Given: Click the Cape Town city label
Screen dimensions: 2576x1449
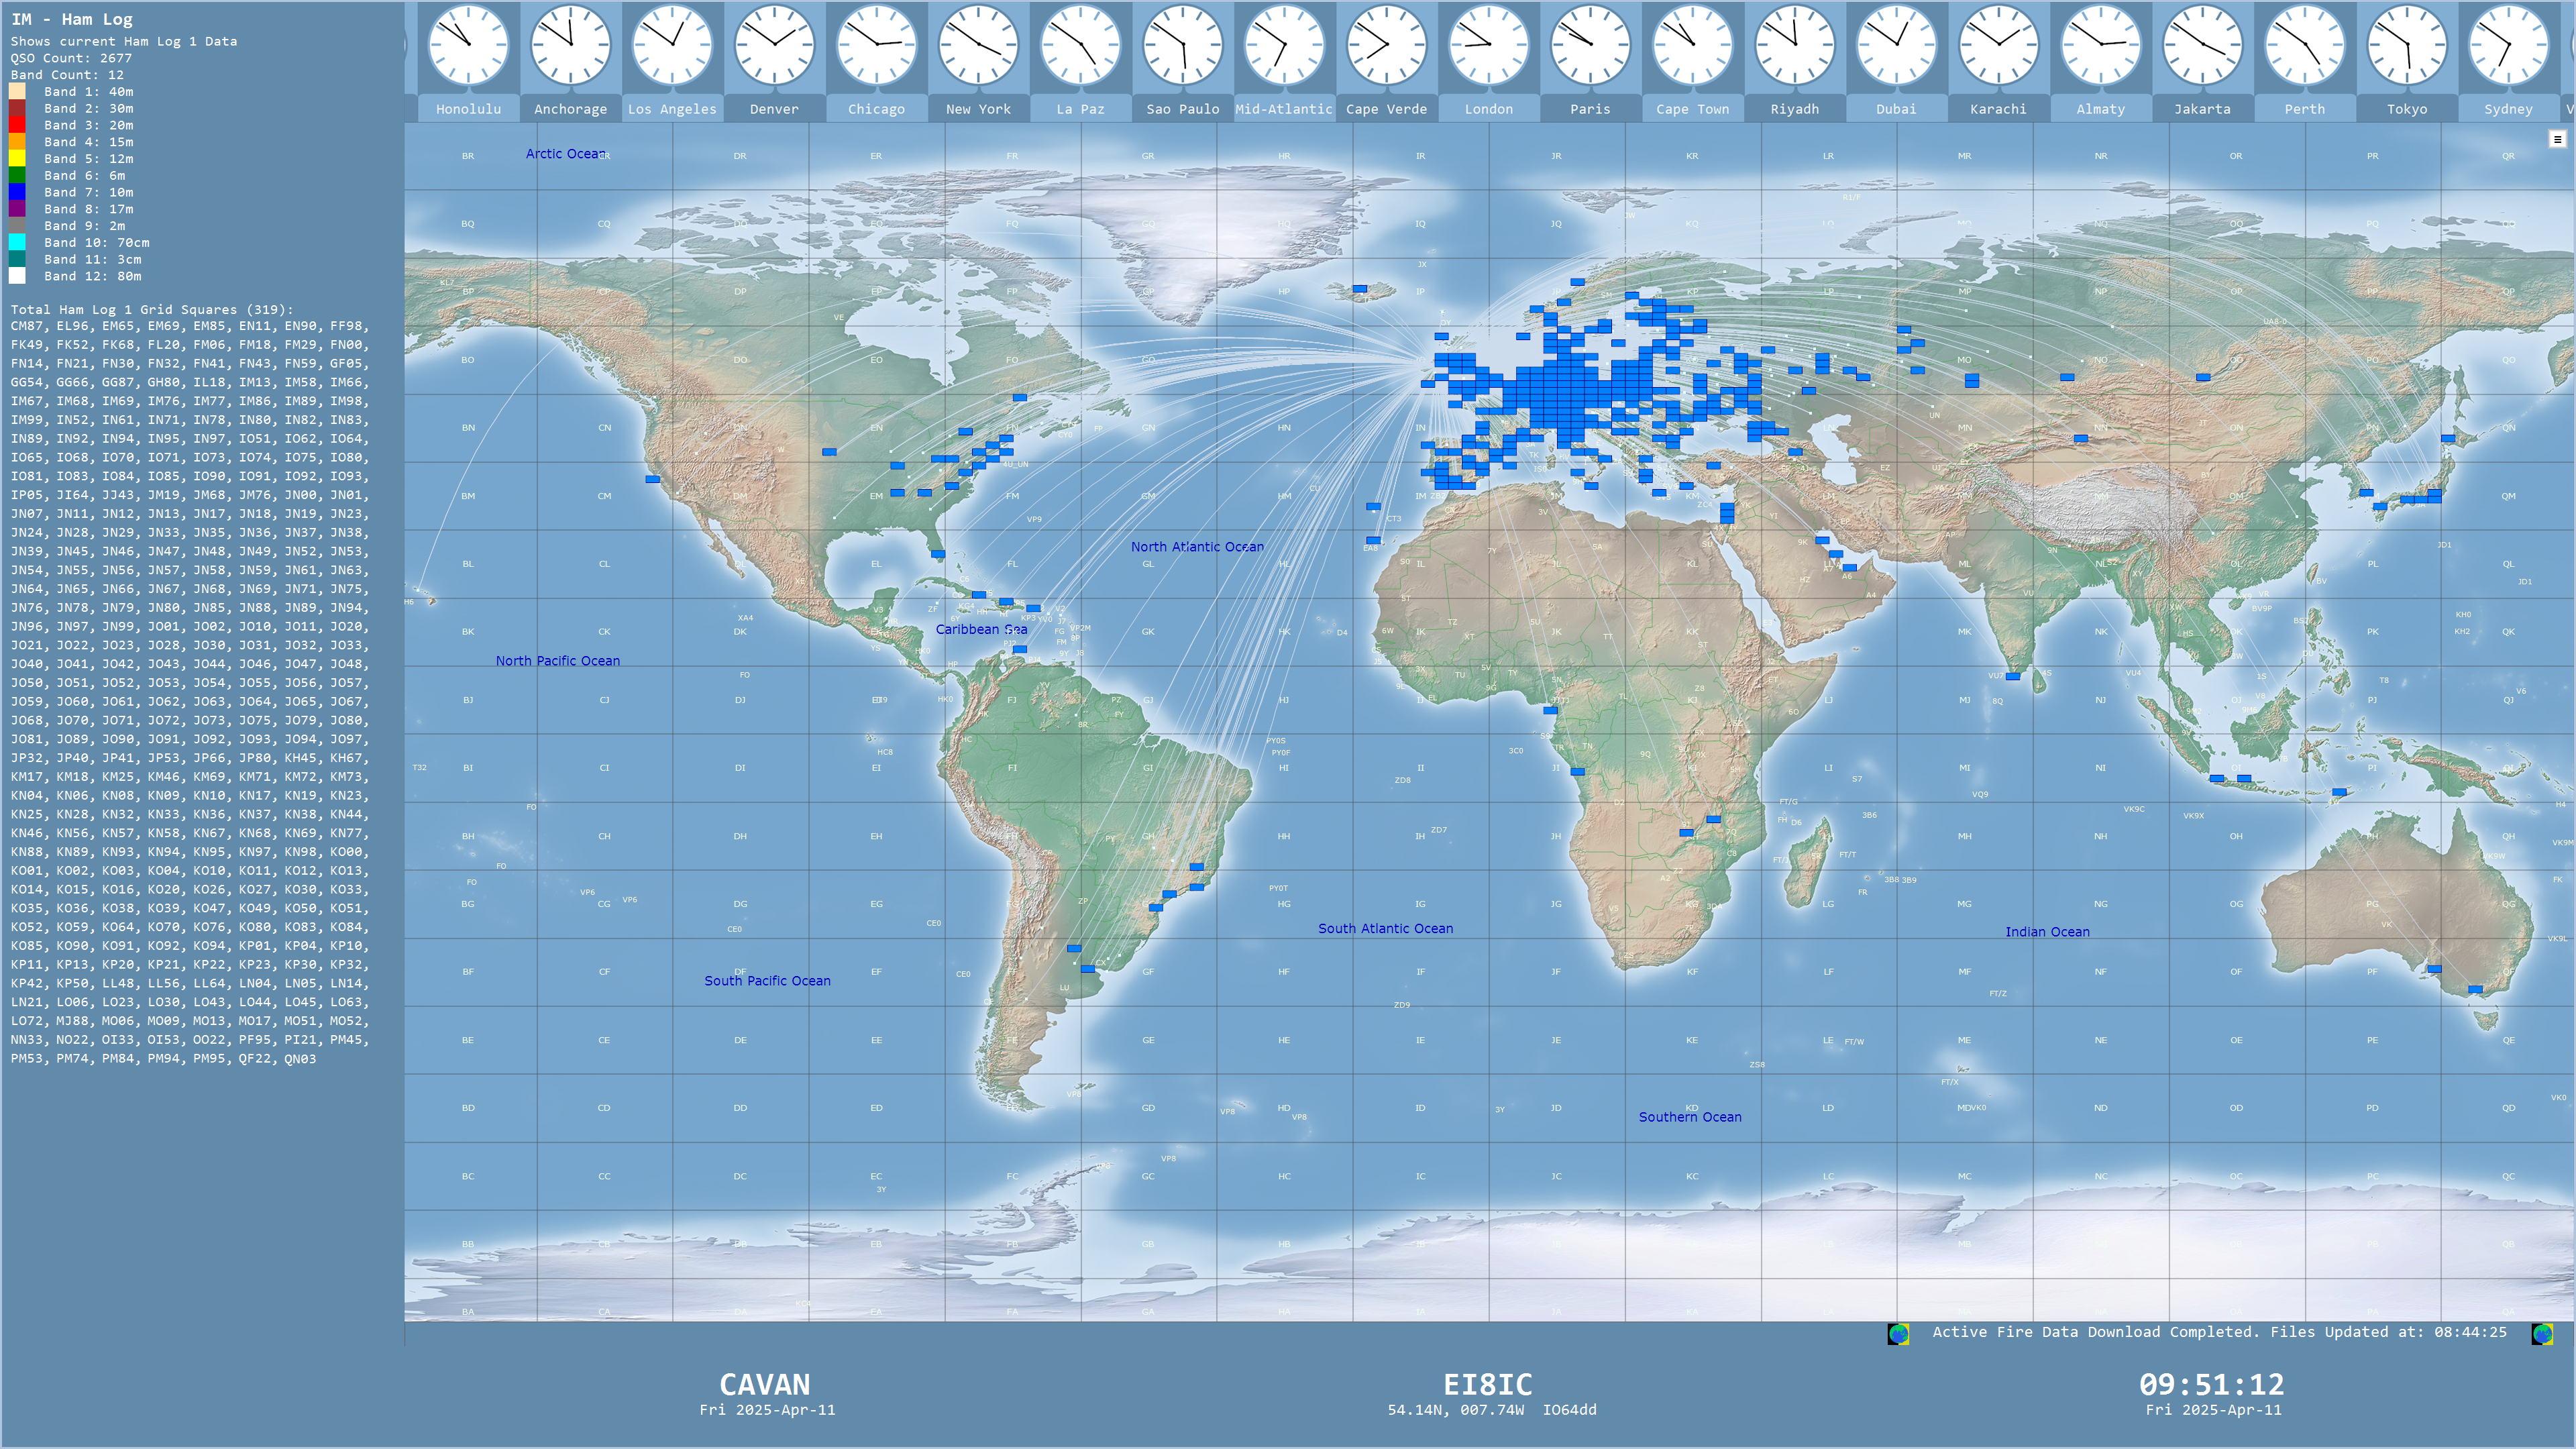Looking at the screenshot, I should (1692, 109).
